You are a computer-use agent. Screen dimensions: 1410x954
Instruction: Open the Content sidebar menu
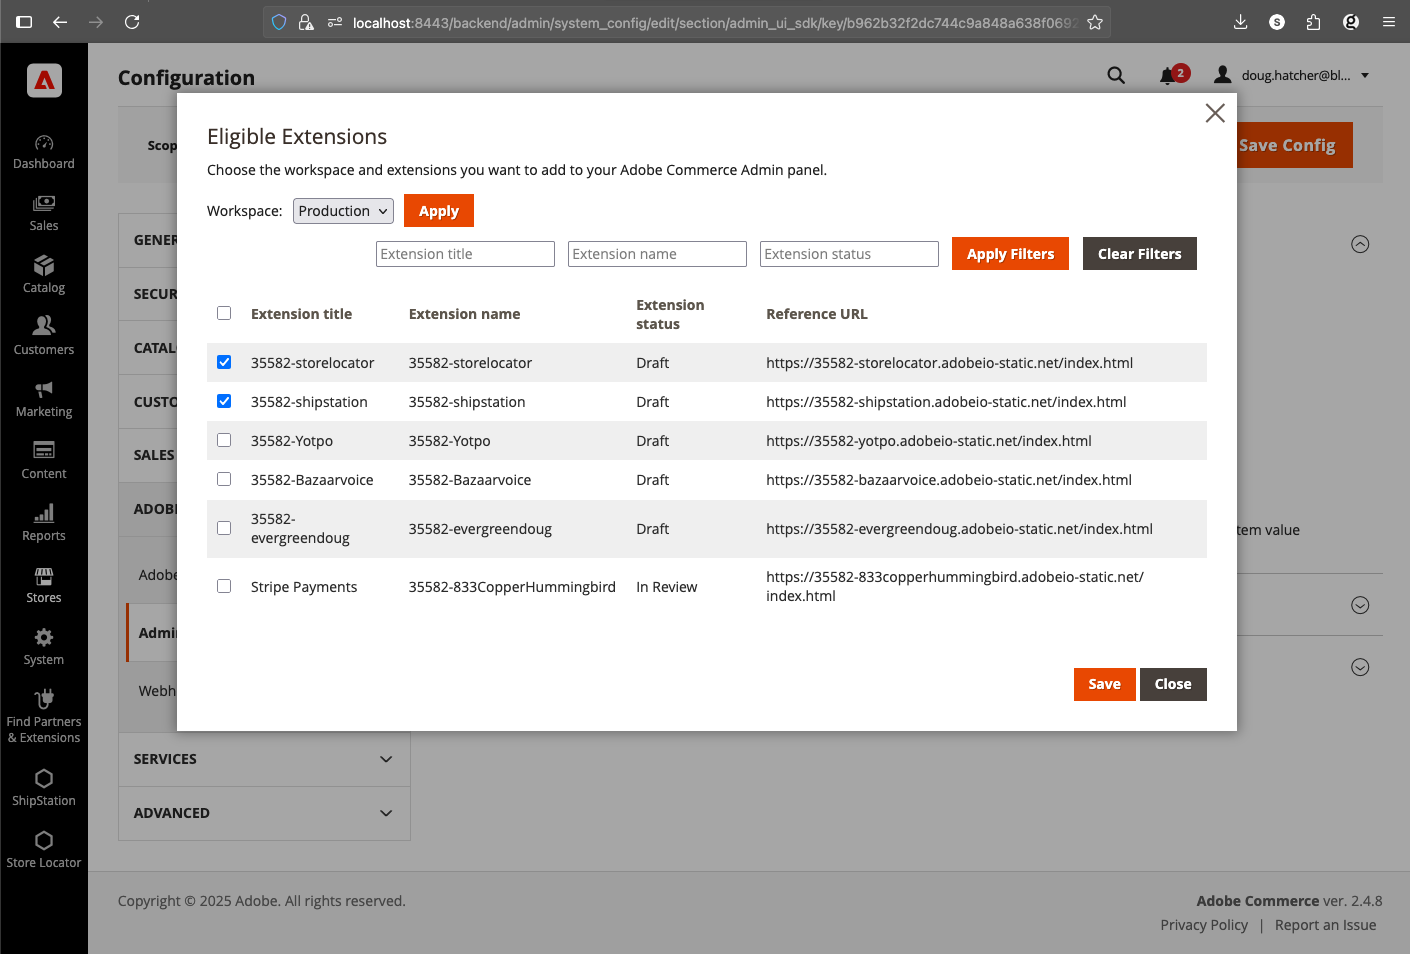pyautogui.click(x=44, y=462)
